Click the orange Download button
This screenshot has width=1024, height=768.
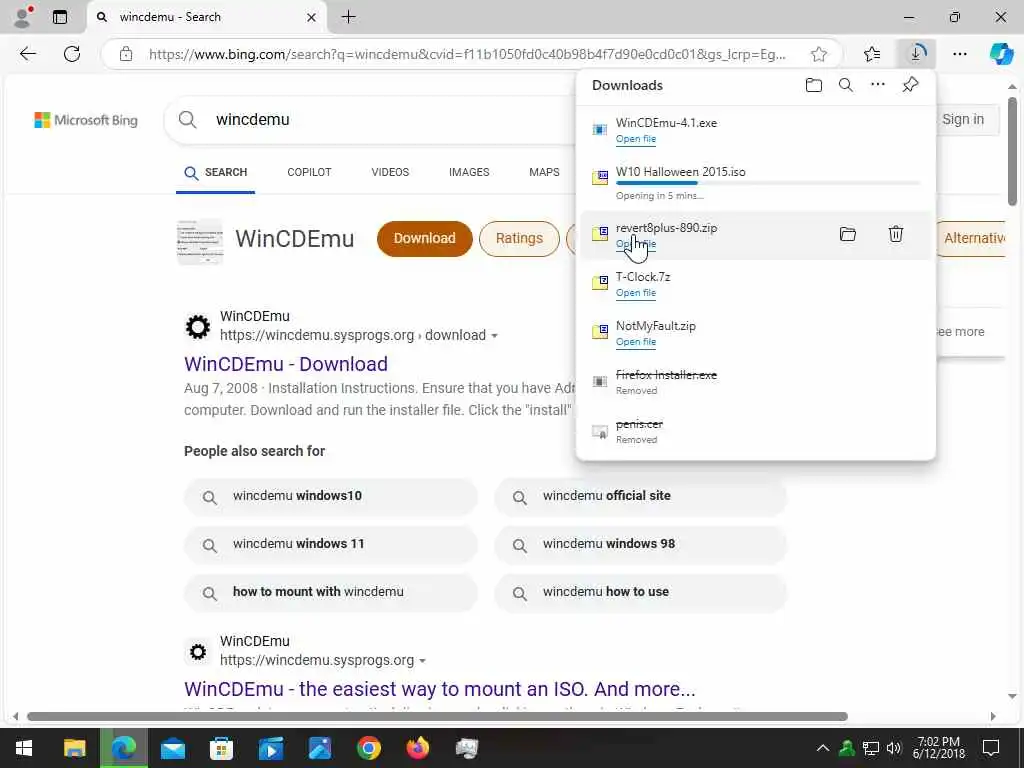point(424,238)
